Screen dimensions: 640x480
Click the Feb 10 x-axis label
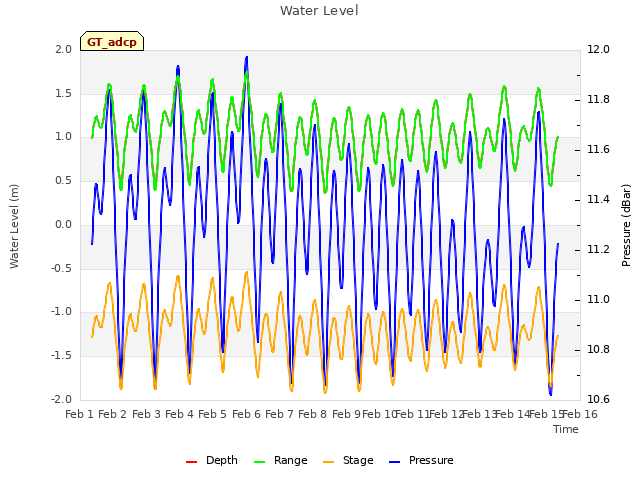tap(379, 414)
